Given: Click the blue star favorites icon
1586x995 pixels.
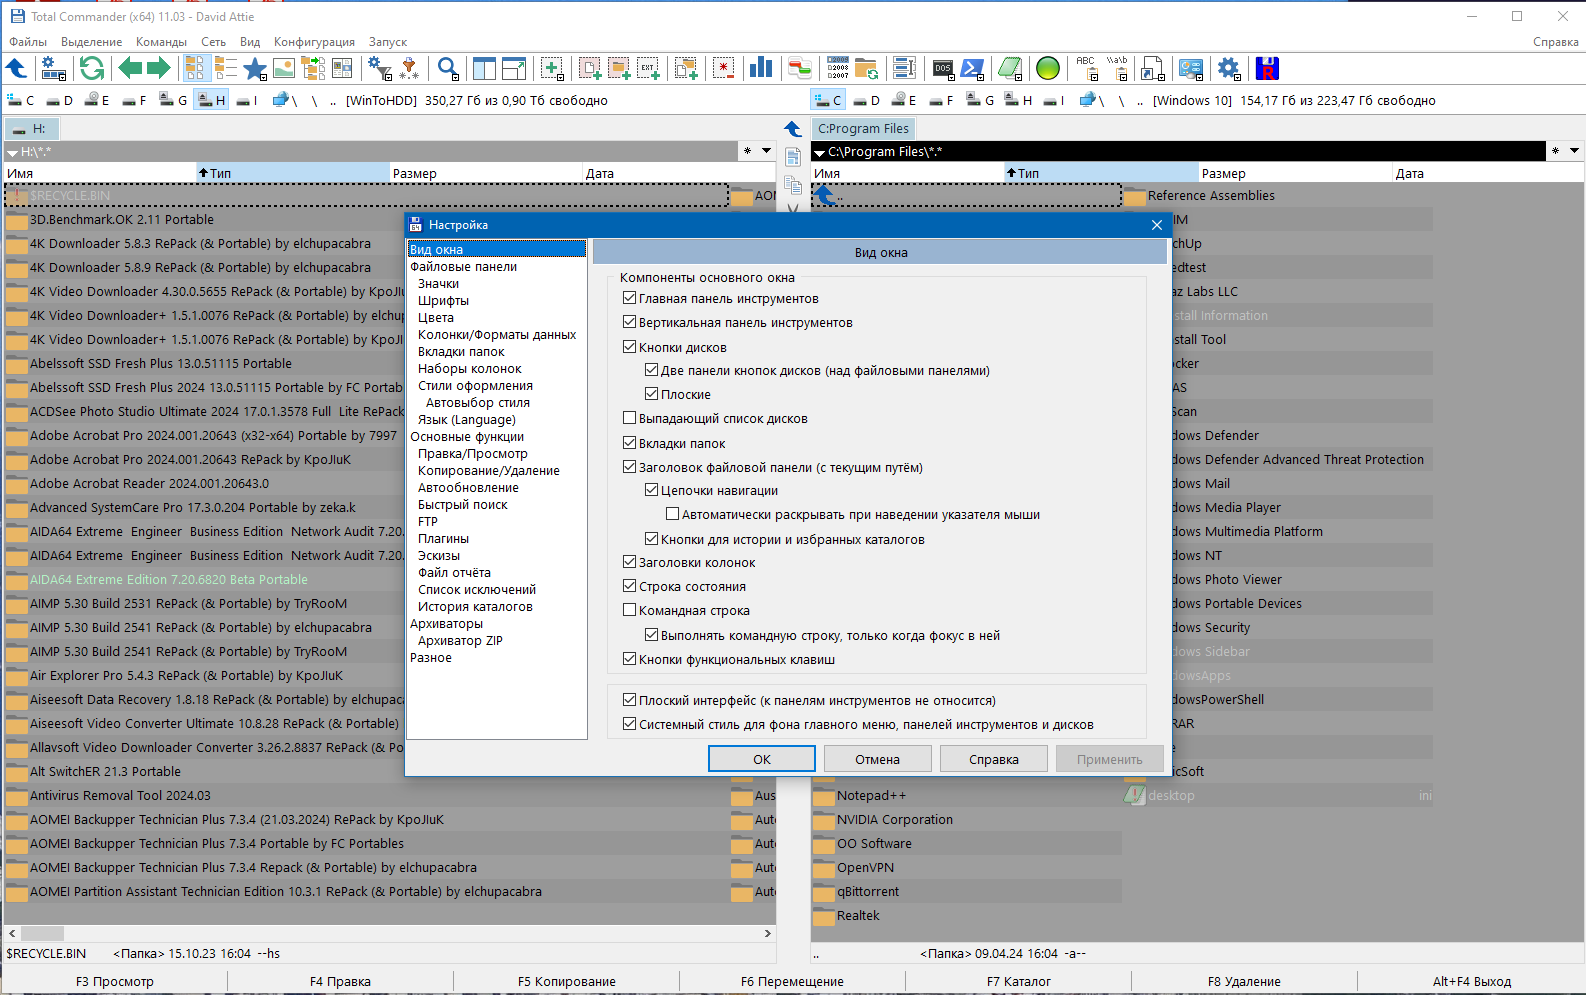Looking at the screenshot, I should click(x=255, y=68).
